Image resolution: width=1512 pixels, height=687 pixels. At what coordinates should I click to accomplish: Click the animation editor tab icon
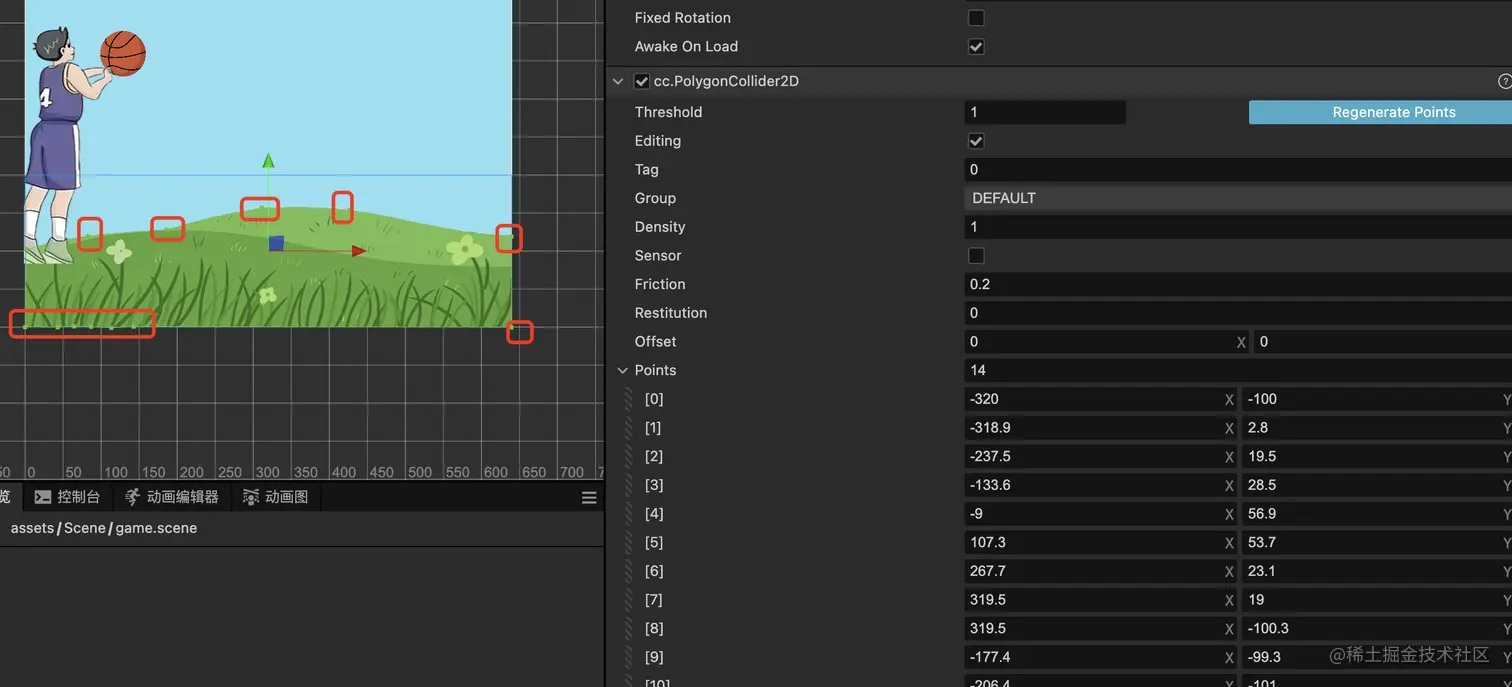[x=132, y=497]
